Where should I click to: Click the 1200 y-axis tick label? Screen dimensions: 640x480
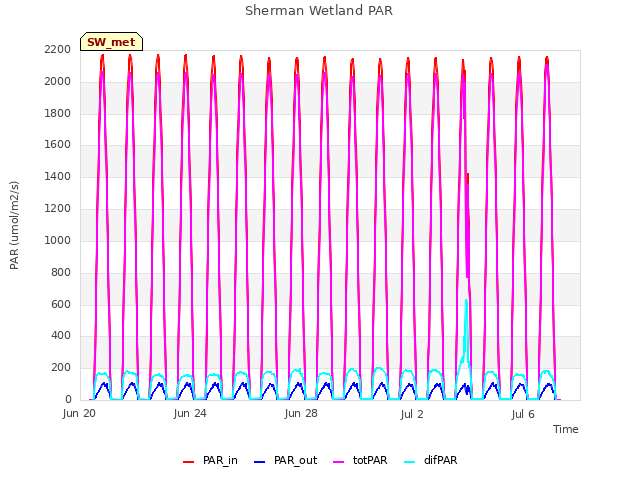(x=58, y=209)
